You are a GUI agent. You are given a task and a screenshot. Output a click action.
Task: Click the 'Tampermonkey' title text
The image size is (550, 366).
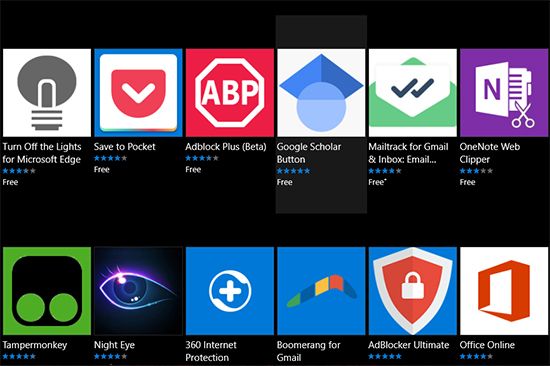pyautogui.click(x=34, y=345)
